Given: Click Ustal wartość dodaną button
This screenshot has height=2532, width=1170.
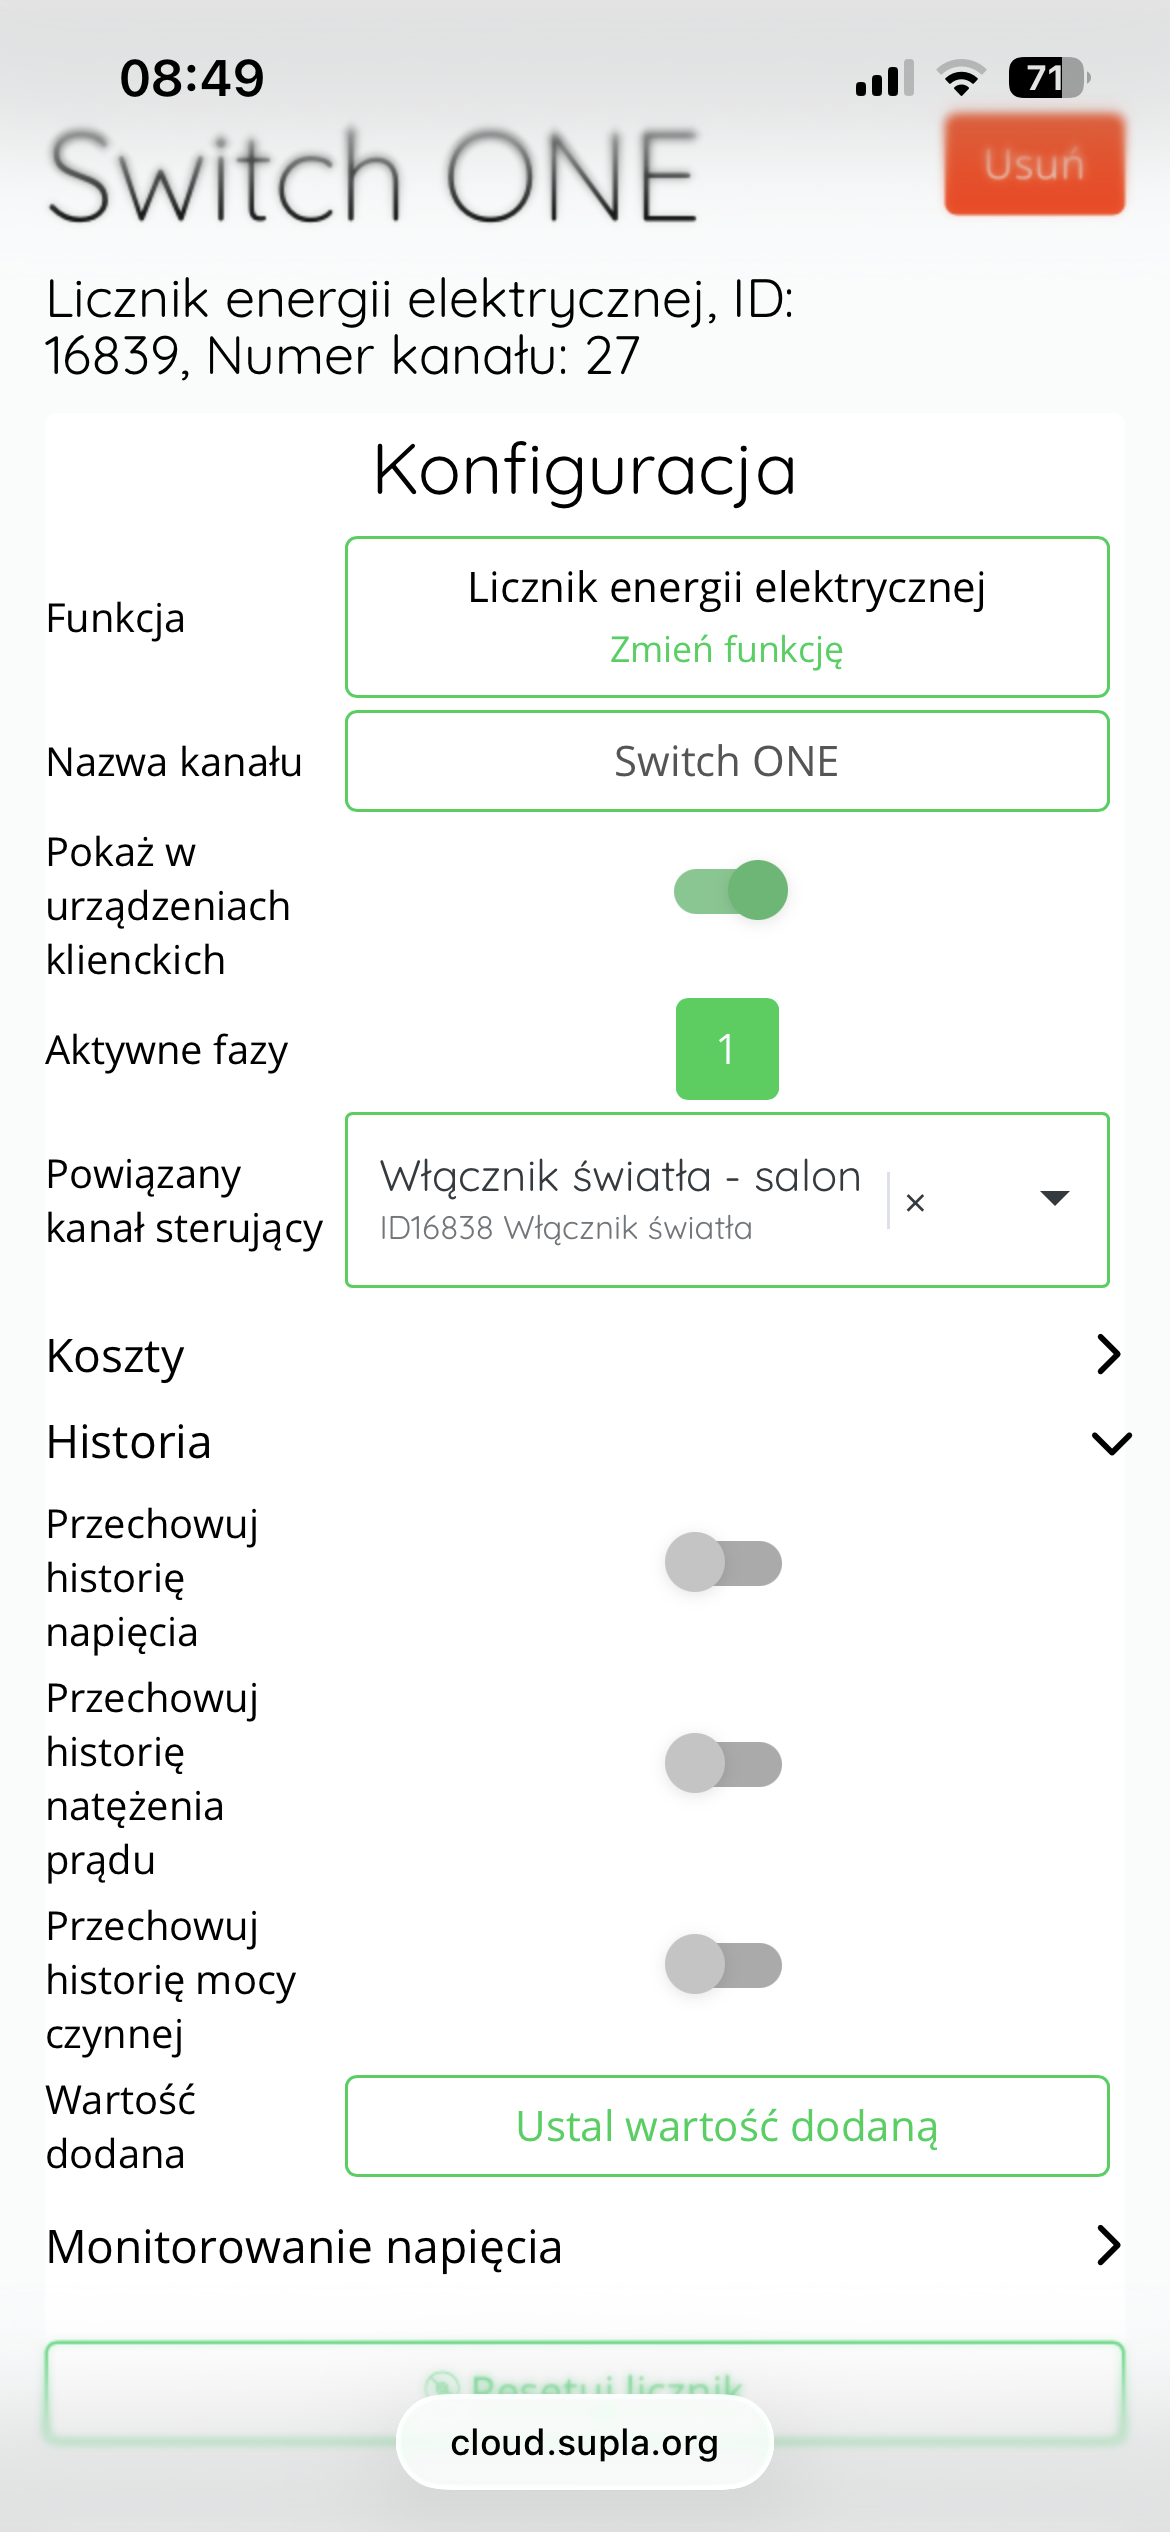Looking at the screenshot, I should tap(727, 2126).
